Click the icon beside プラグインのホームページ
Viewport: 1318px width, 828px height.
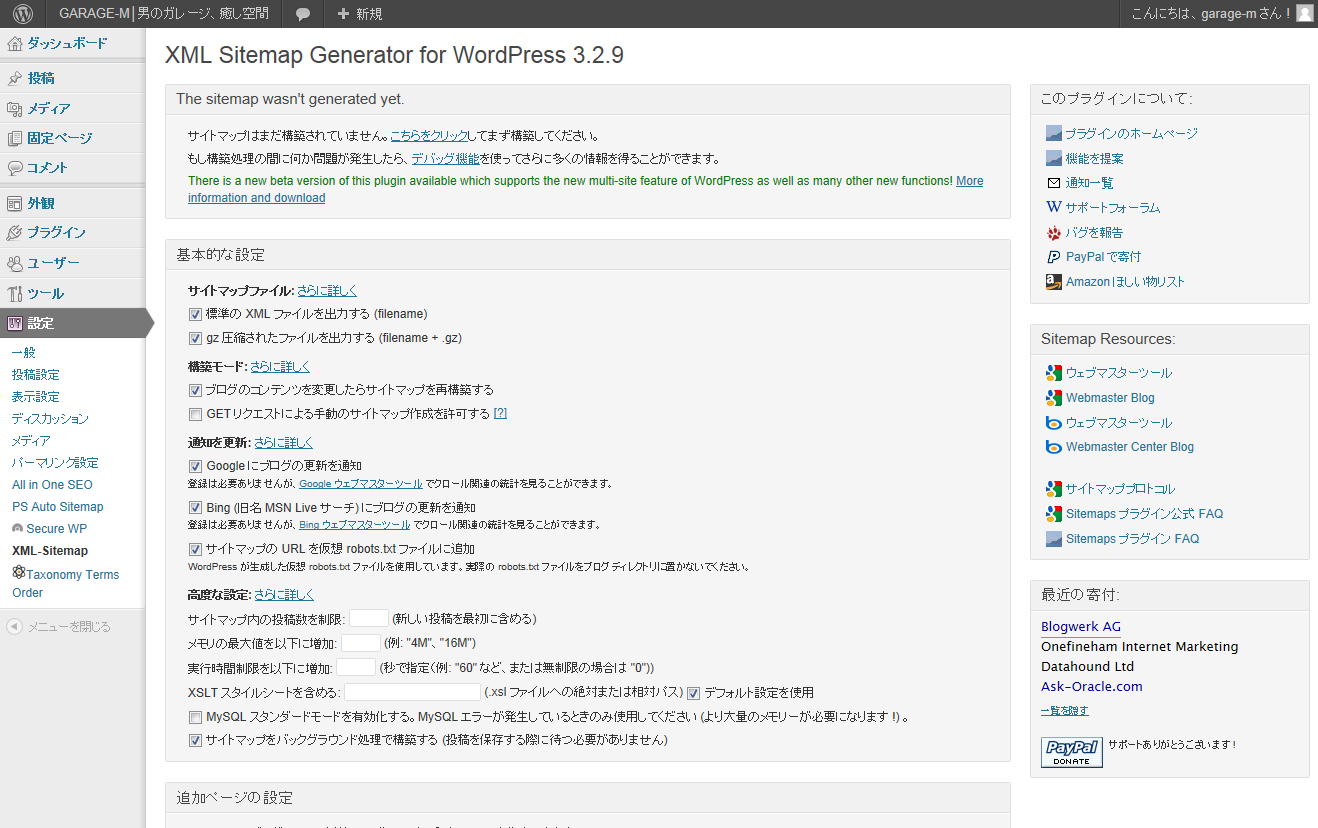[x=1054, y=133]
